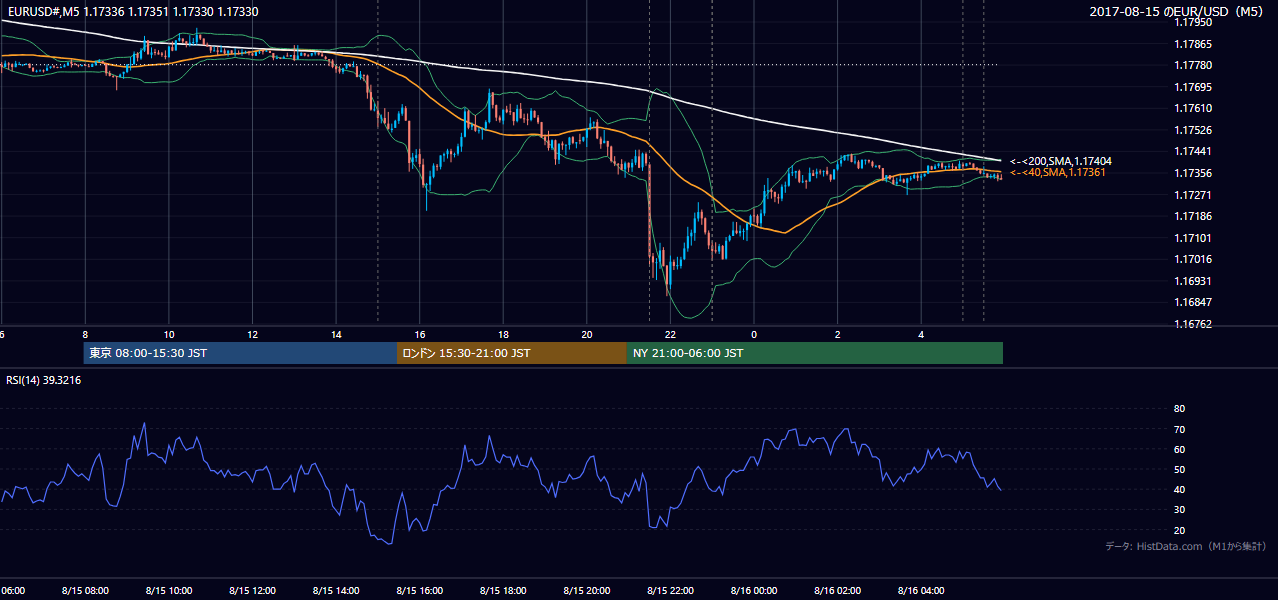Click price axis label 1.17016
The width and height of the screenshot is (1278, 600).
[x=1193, y=259]
